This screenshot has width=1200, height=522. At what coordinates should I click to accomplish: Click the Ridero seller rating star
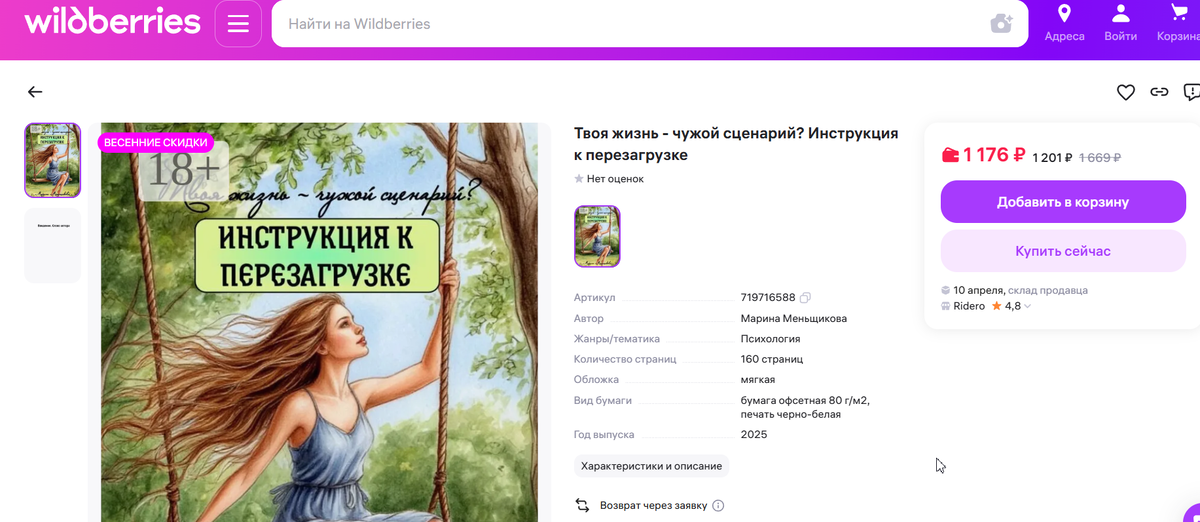996,306
